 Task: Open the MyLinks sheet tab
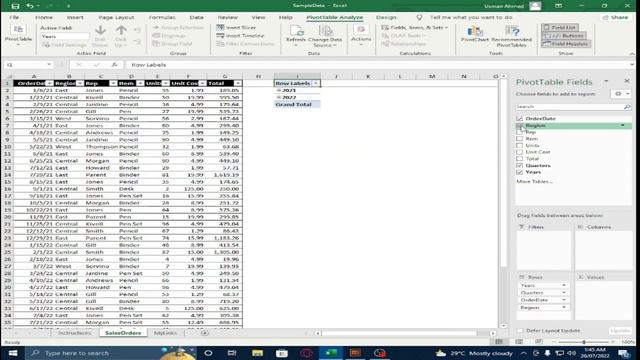[x=165, y=333]
